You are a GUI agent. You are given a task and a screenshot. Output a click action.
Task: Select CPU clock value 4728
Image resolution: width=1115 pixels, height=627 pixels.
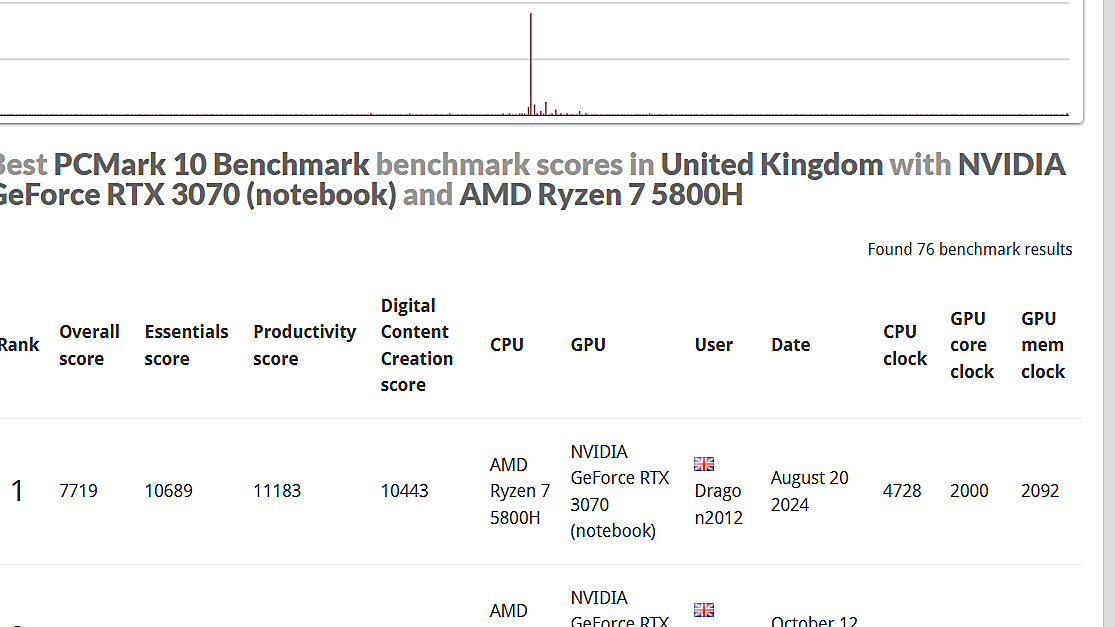click(x=902, y=491)
